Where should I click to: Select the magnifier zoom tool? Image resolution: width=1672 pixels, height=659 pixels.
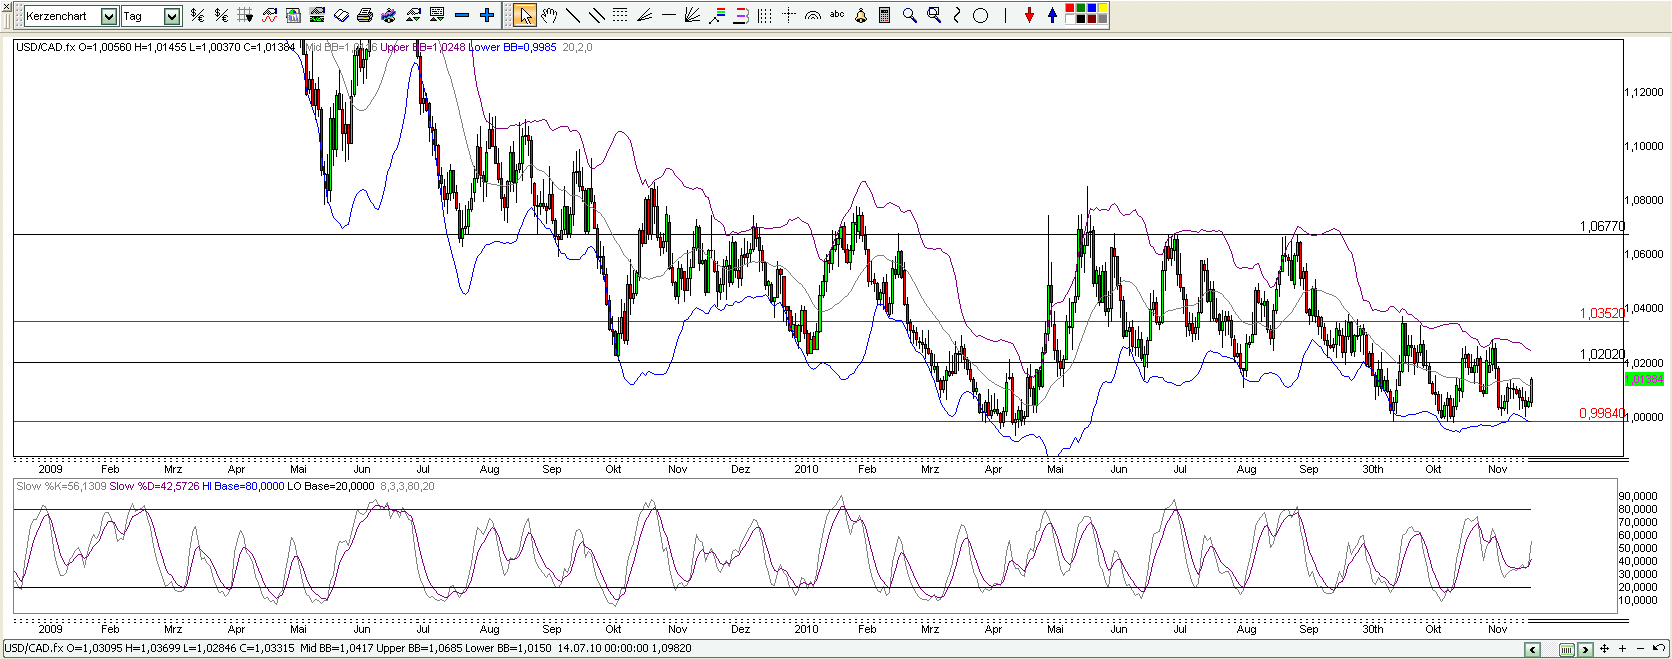pyautogui.click(x=909, y=15)
